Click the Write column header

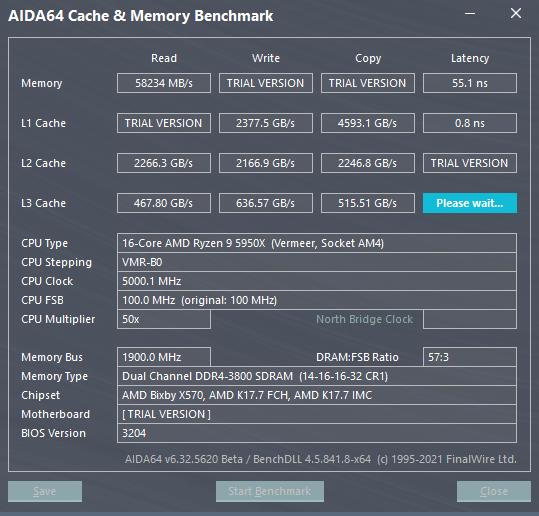pyautogui.click(x=266, y=58)
